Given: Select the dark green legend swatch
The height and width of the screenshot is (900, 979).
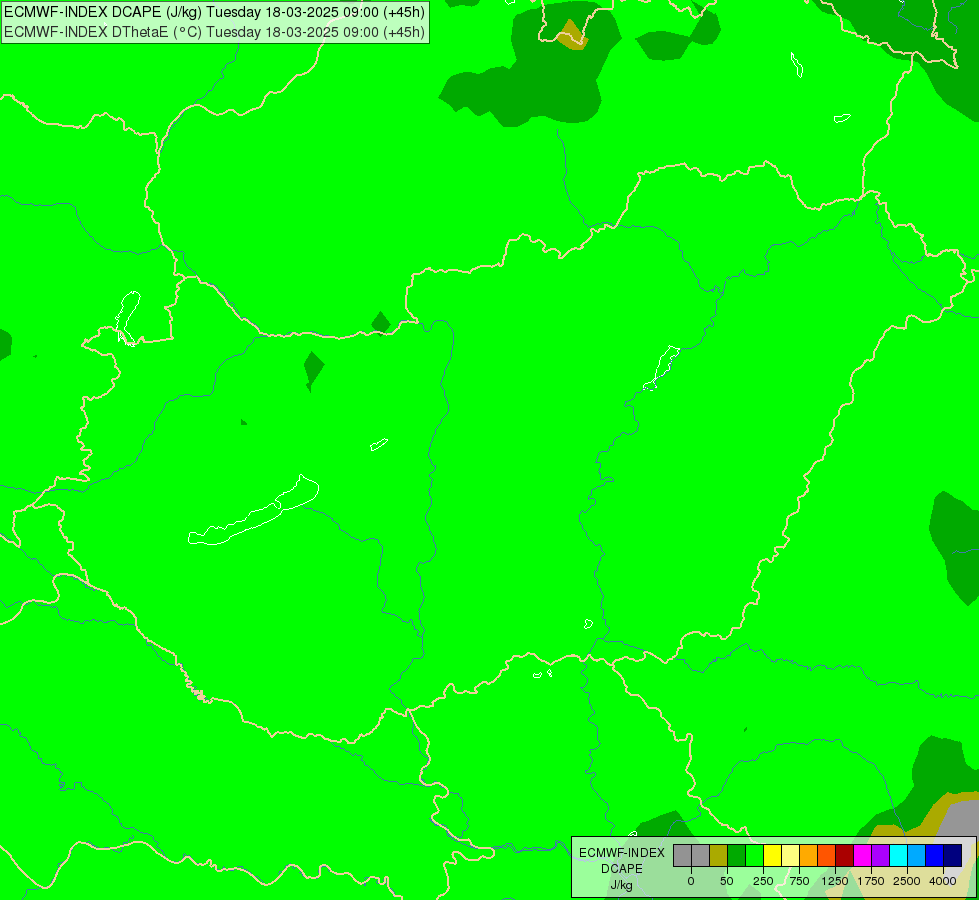Looking at the screenshot, I should (x=736, y=855).
